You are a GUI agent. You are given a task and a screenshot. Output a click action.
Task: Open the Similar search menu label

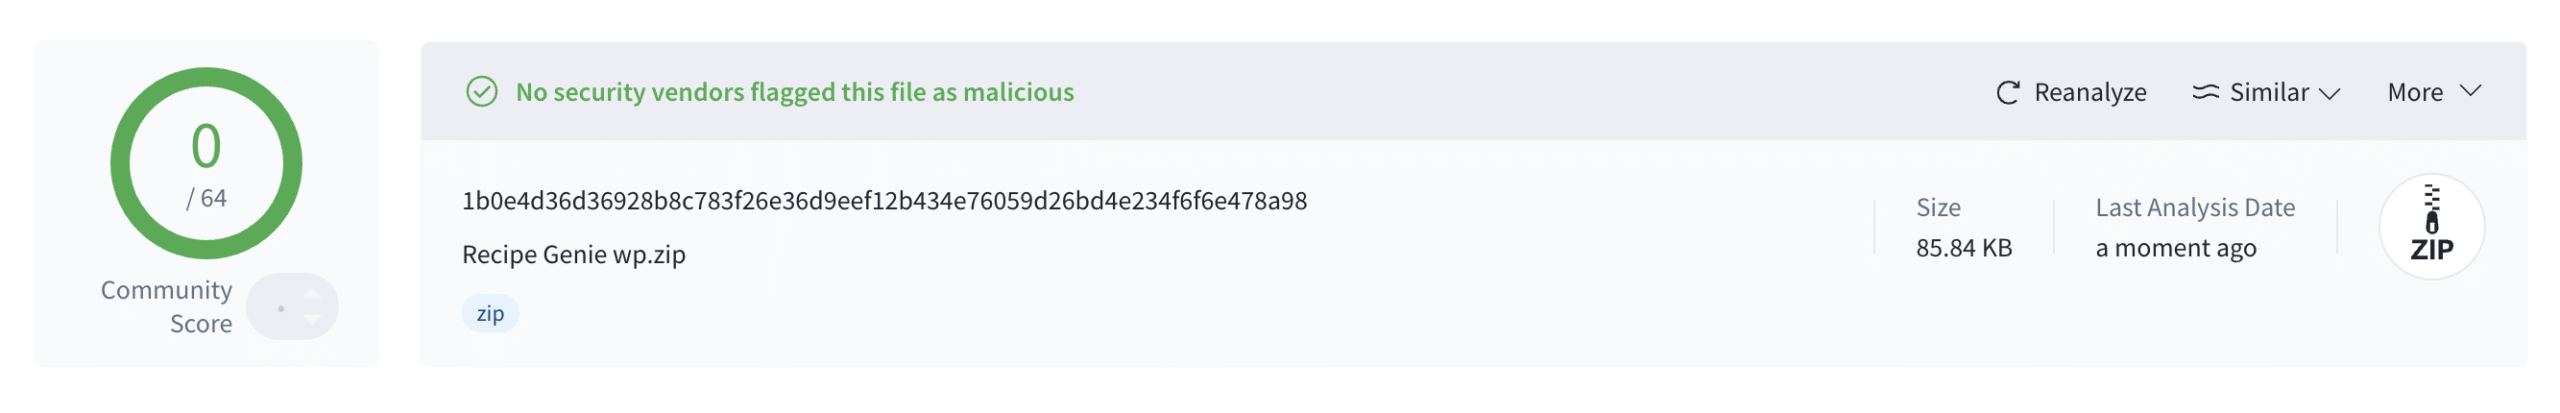click(2268, 92)
